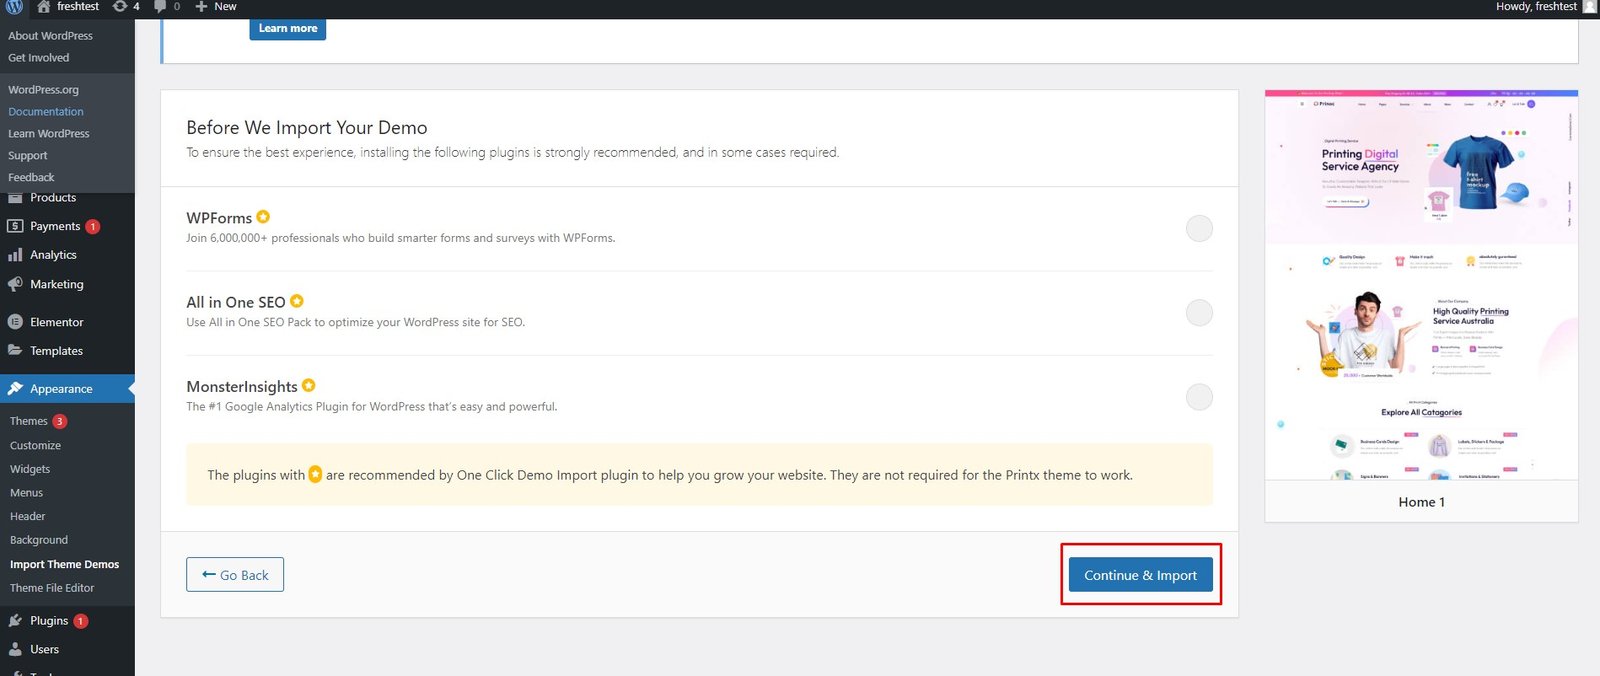1600x676 pixels.
Task: Click the Go Back button
Action: pos(235,575)
